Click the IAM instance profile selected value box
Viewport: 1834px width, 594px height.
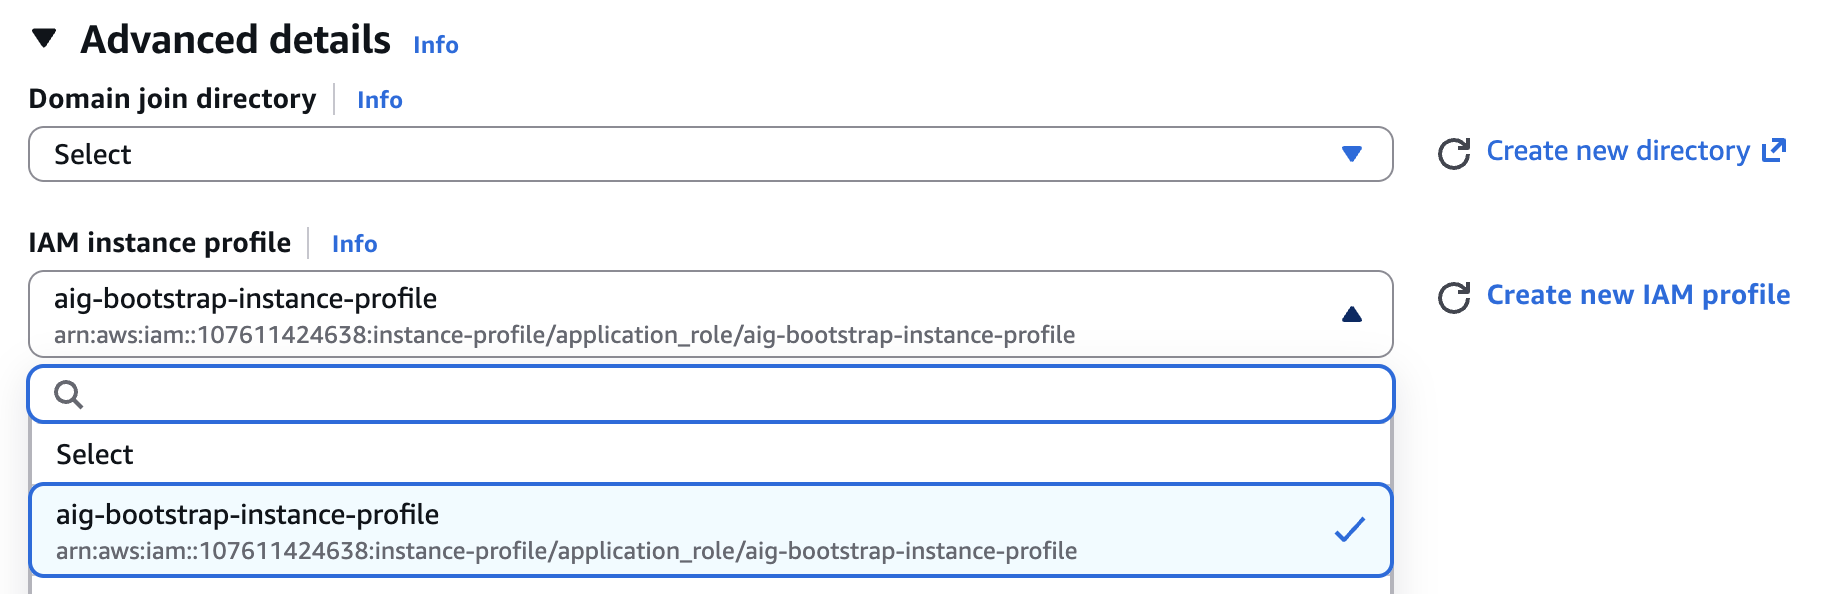711,314
